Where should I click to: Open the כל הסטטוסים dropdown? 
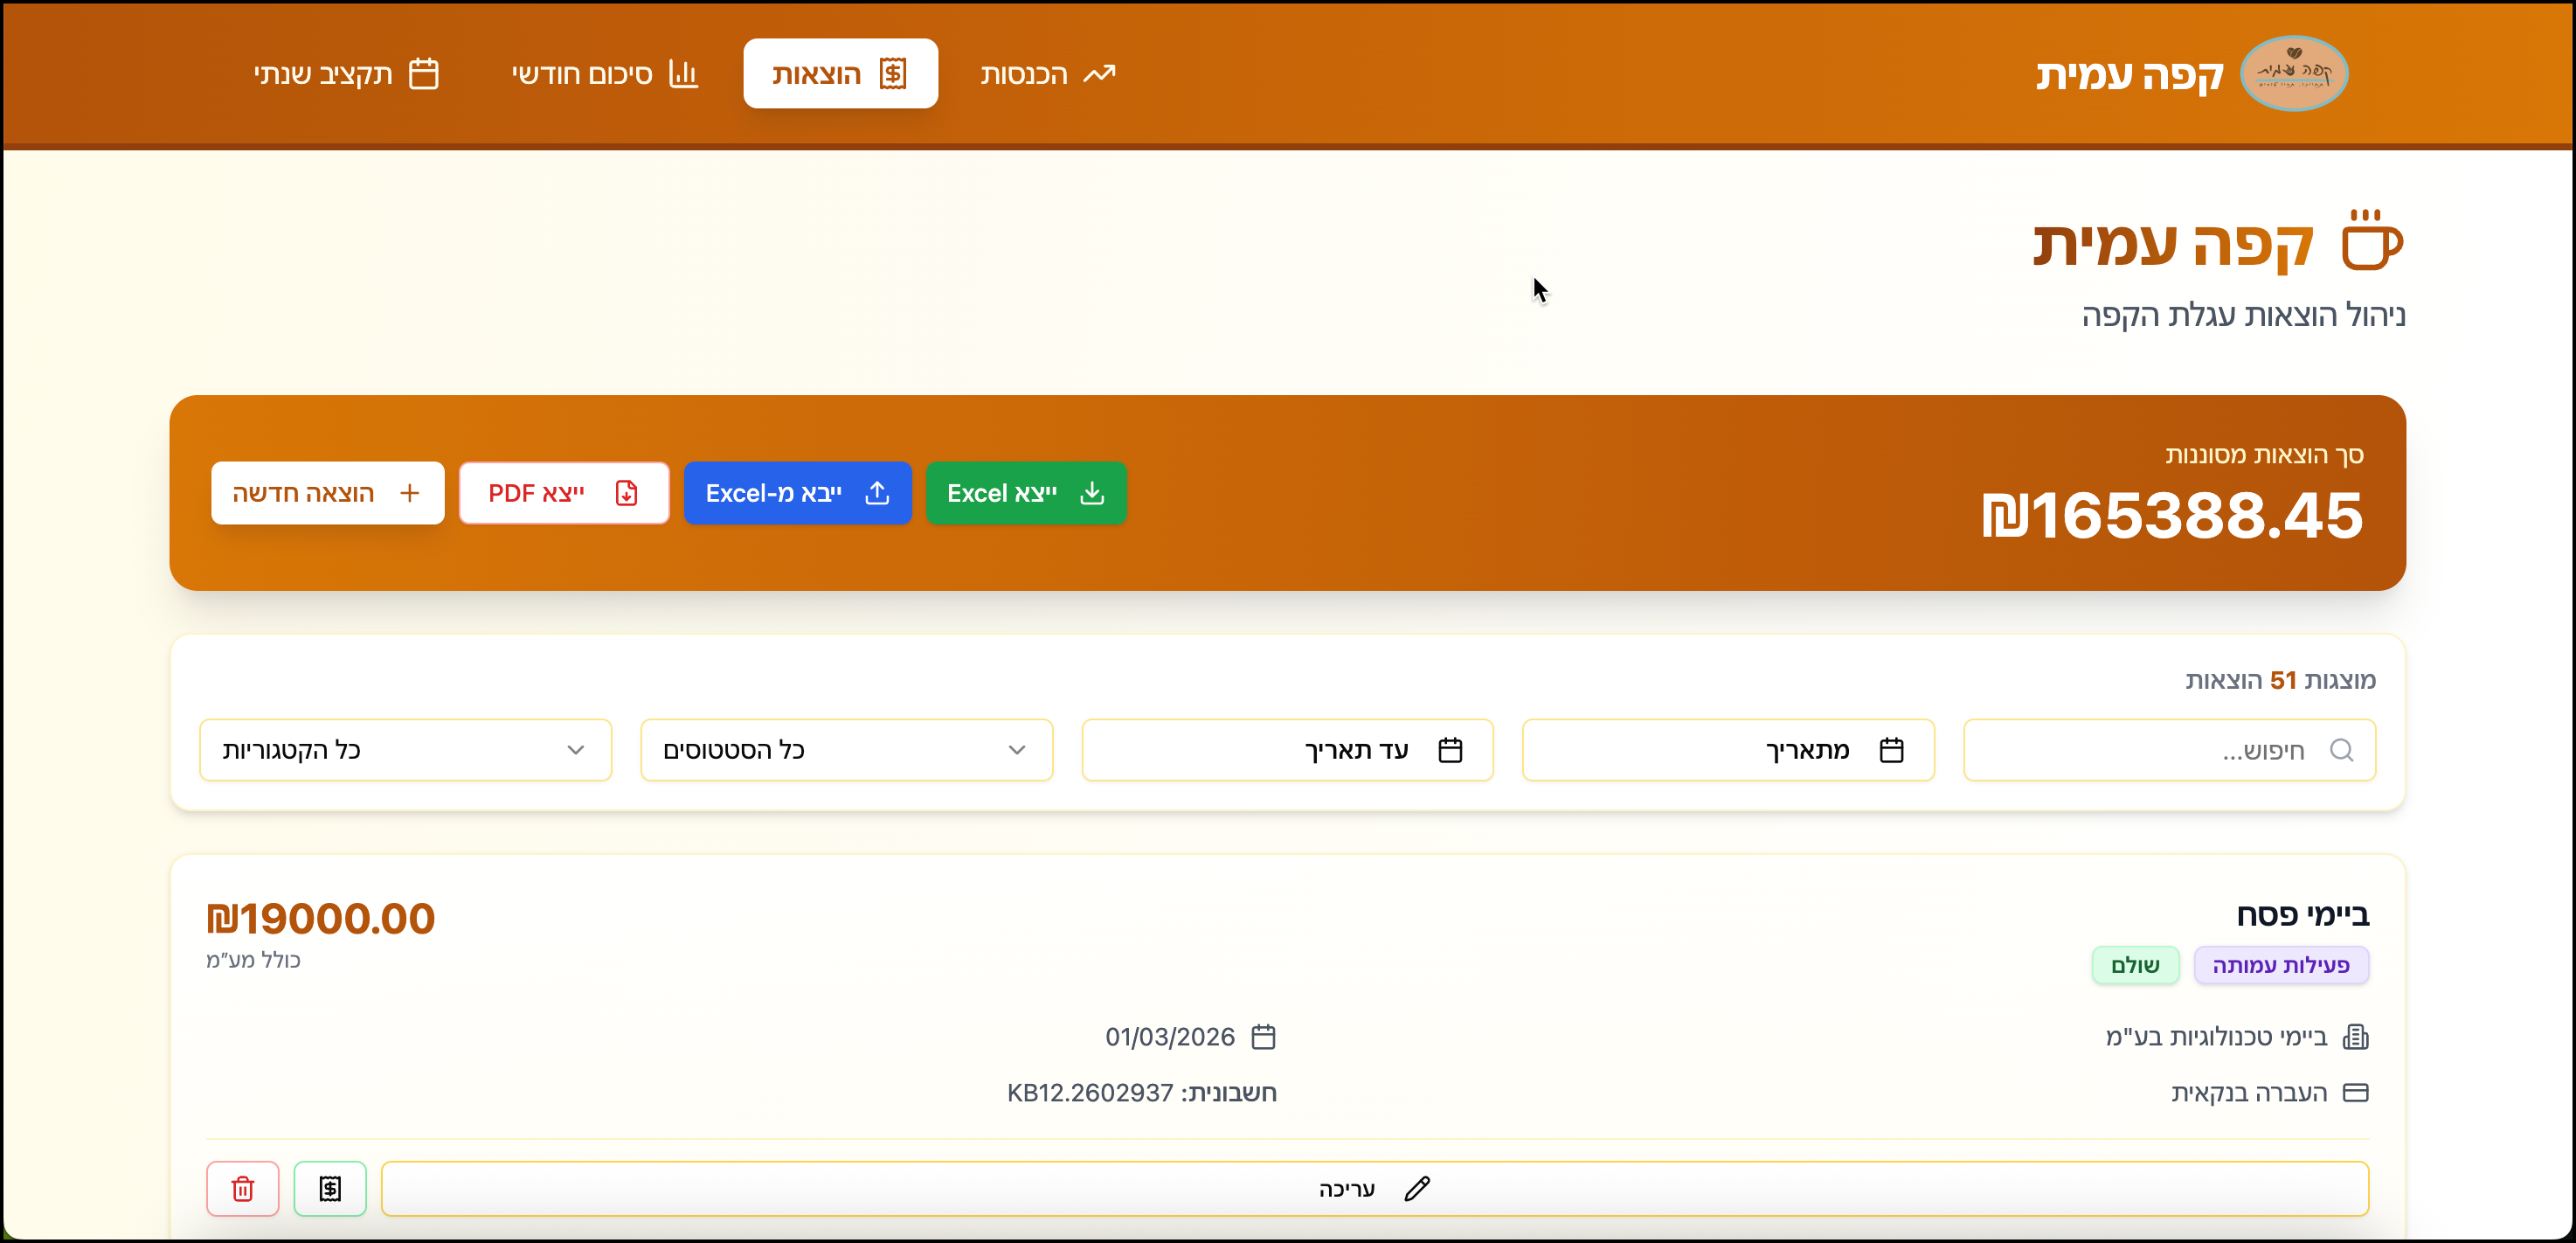click(846, 750)
